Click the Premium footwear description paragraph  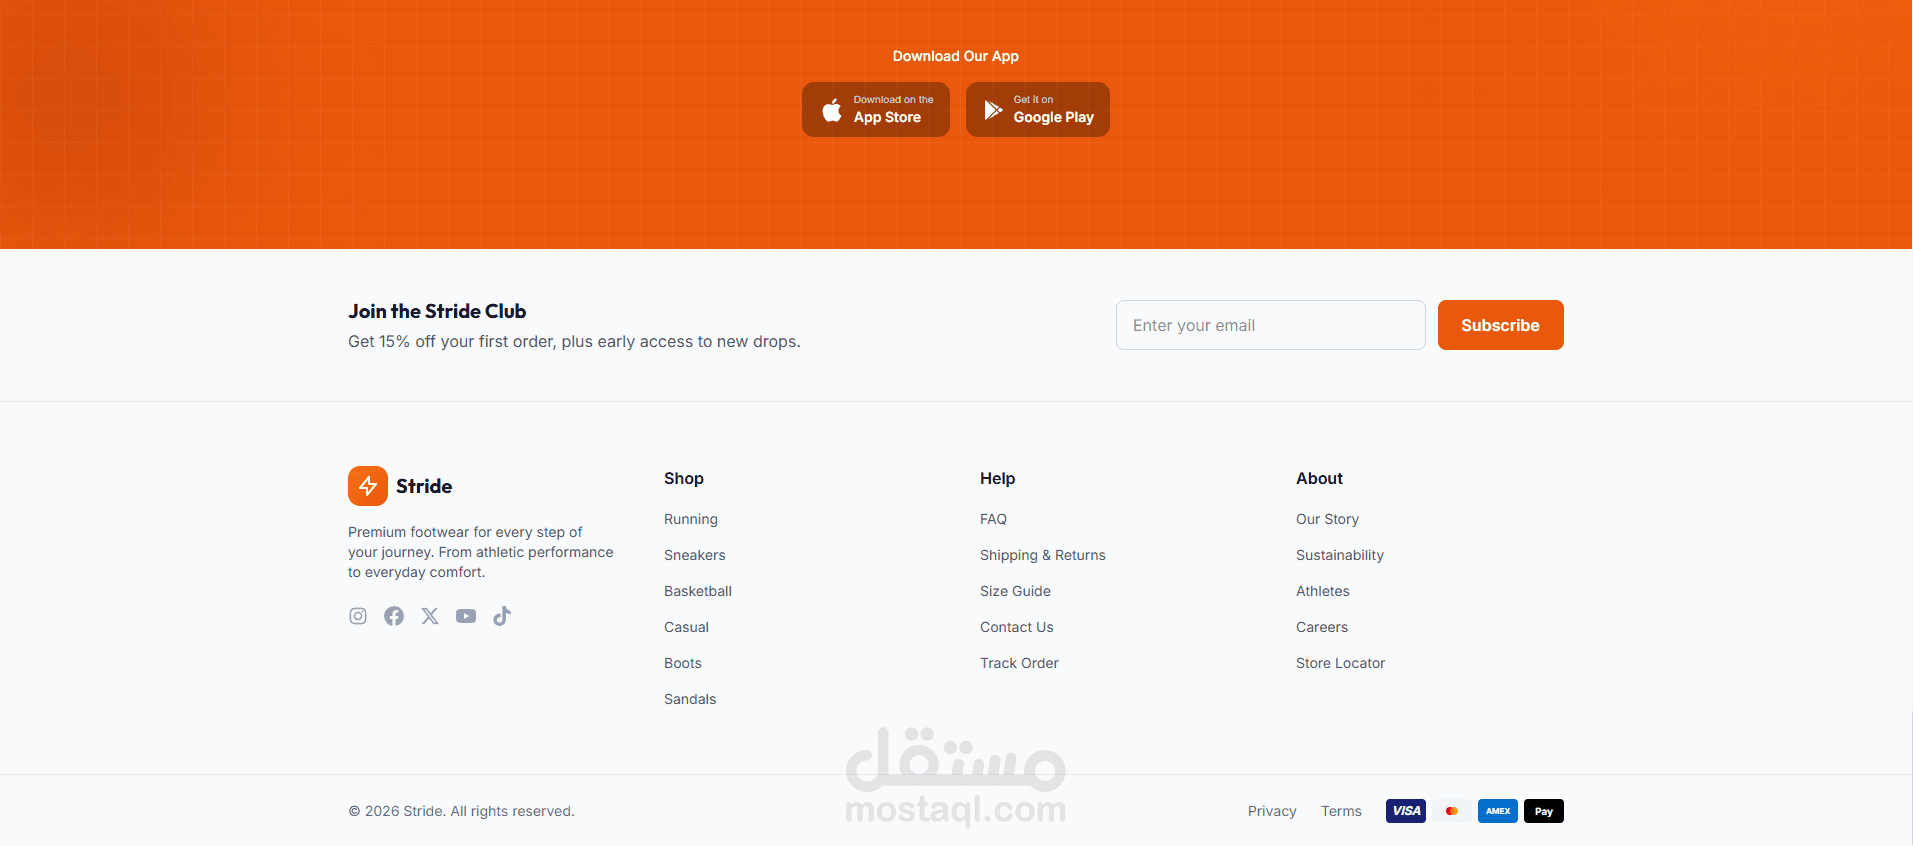pyautogui.click(x=481, y=552)
